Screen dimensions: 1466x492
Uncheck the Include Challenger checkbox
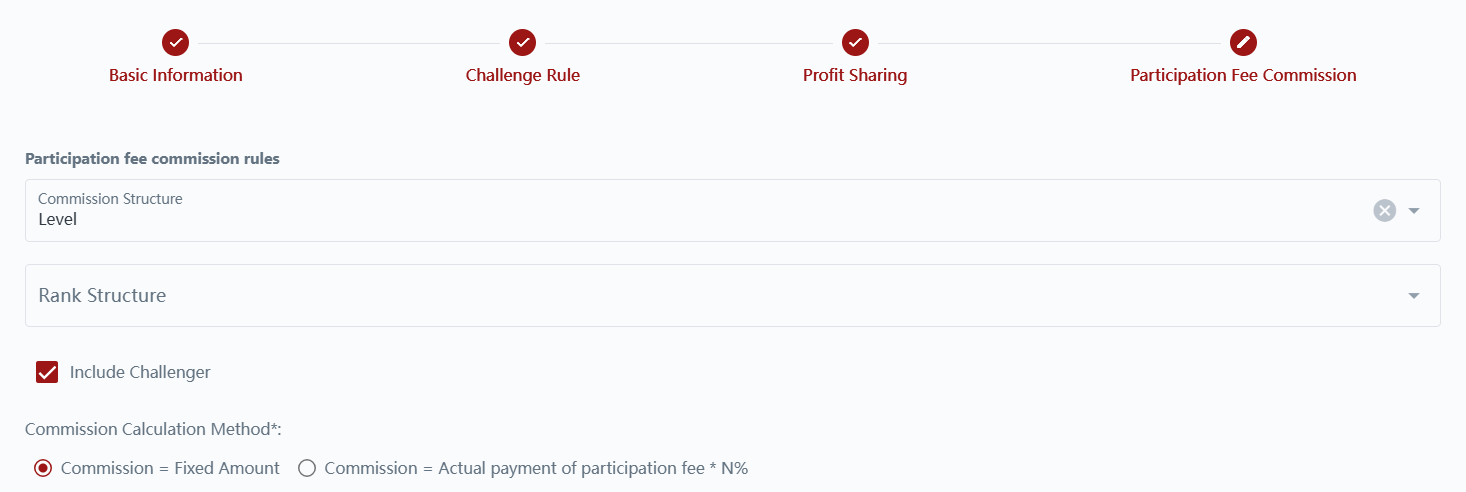click(x=47, y=373)
